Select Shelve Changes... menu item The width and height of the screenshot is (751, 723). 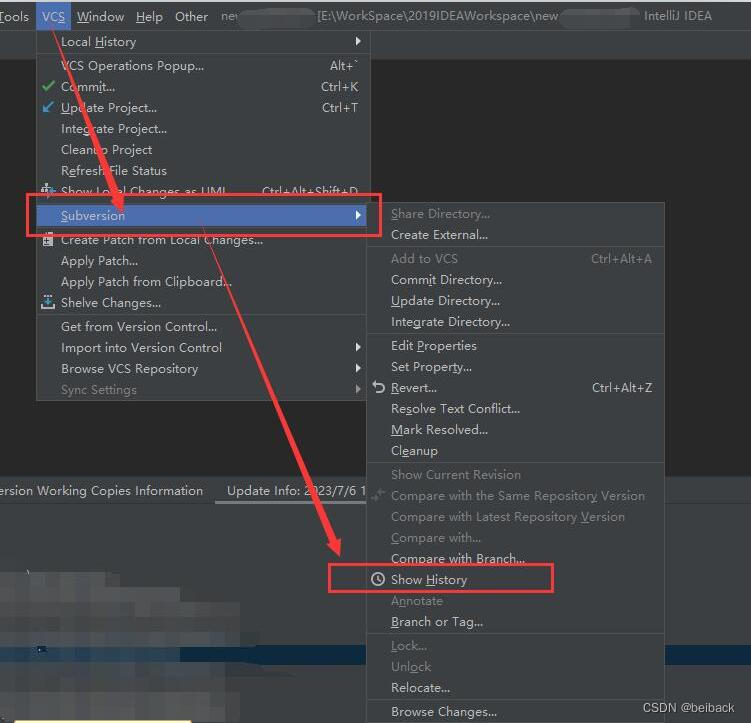[201, 303]
